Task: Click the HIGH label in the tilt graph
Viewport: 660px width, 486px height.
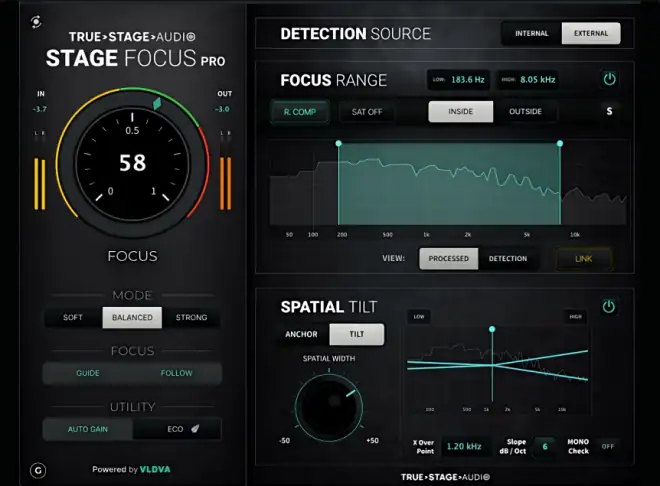Action: click(575, 317)
